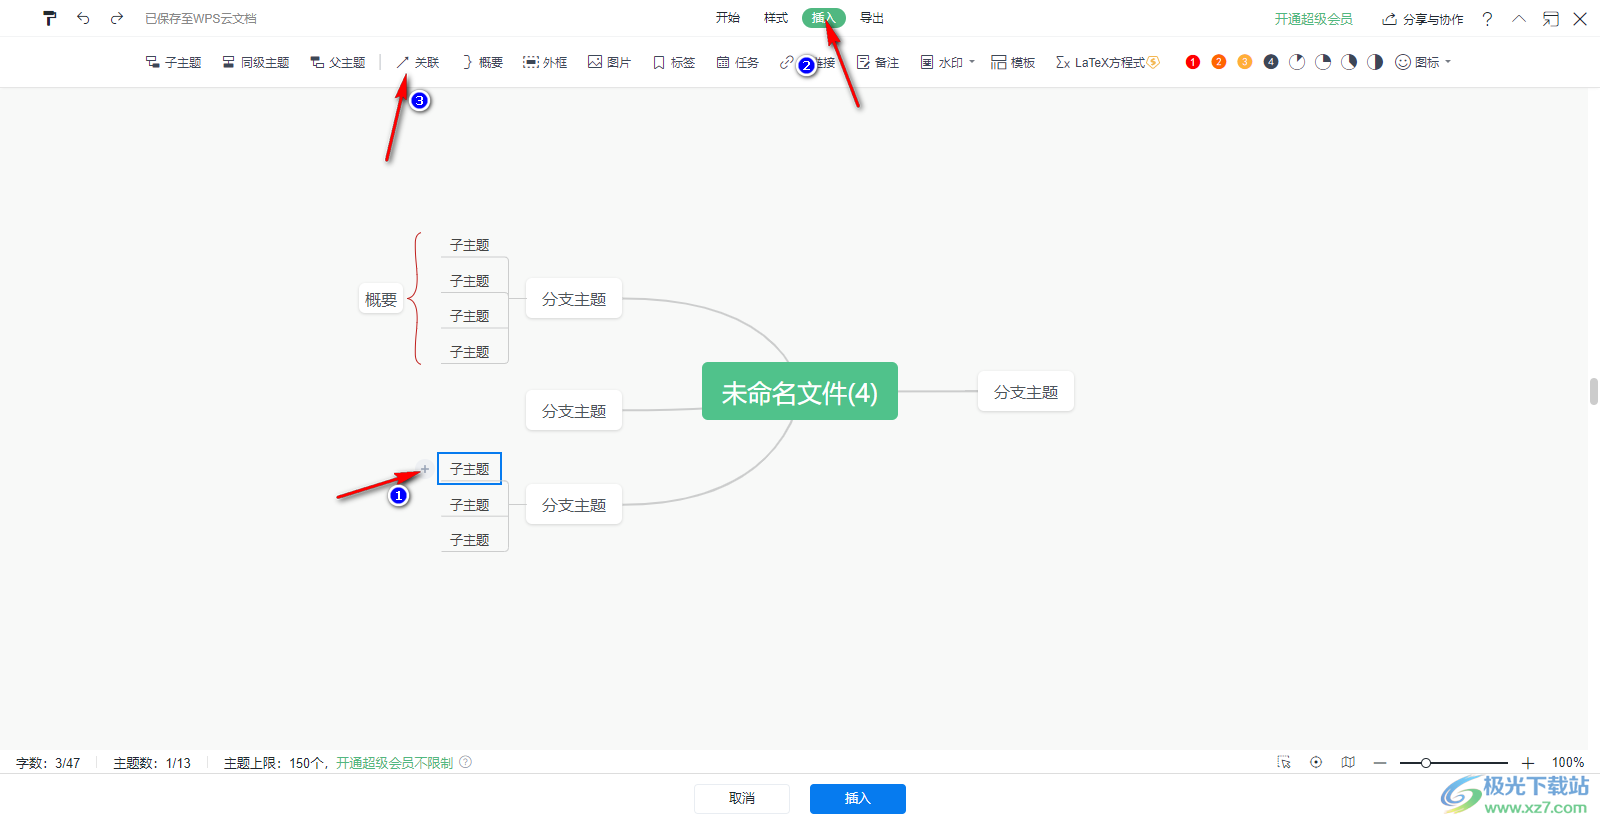
Task: Click the blue 插入 insert button
Action: pos(858,798)
